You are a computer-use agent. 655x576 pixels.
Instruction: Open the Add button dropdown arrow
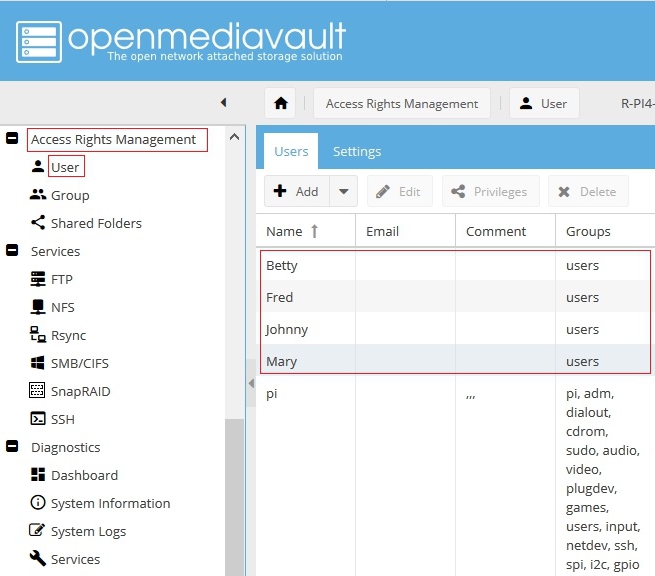pyautogui.click(x=343, y=192)
